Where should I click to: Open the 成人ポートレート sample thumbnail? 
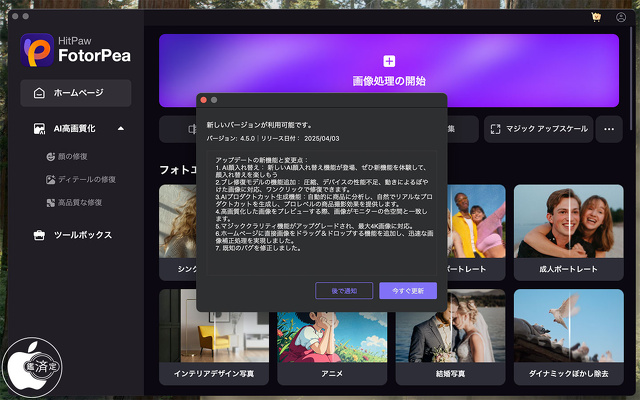point(569,232)
